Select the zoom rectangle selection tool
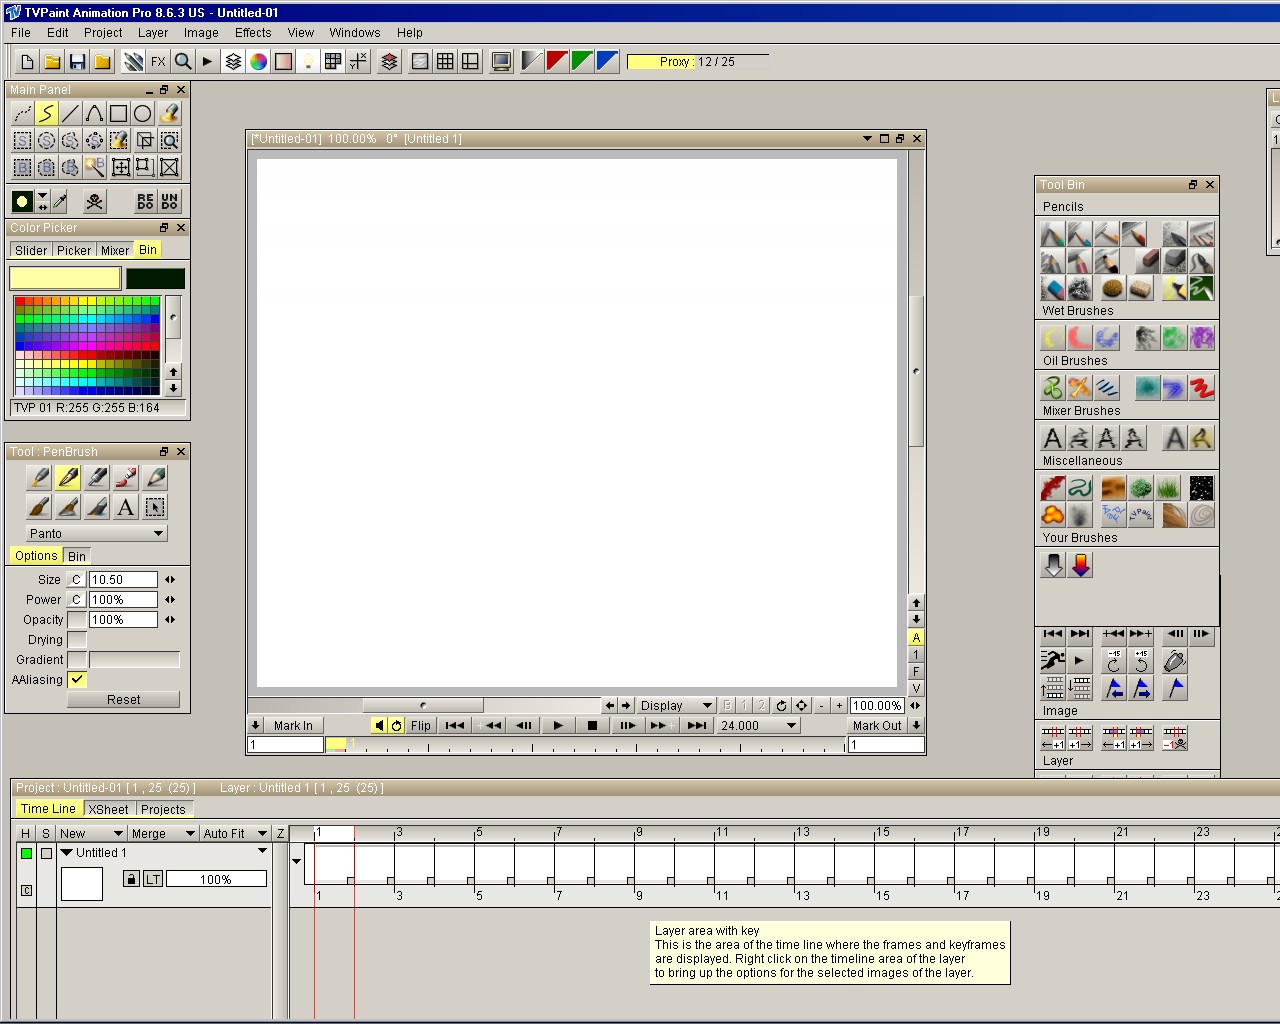Viewport: 1280px width, 1024px height. coord(170,141)
